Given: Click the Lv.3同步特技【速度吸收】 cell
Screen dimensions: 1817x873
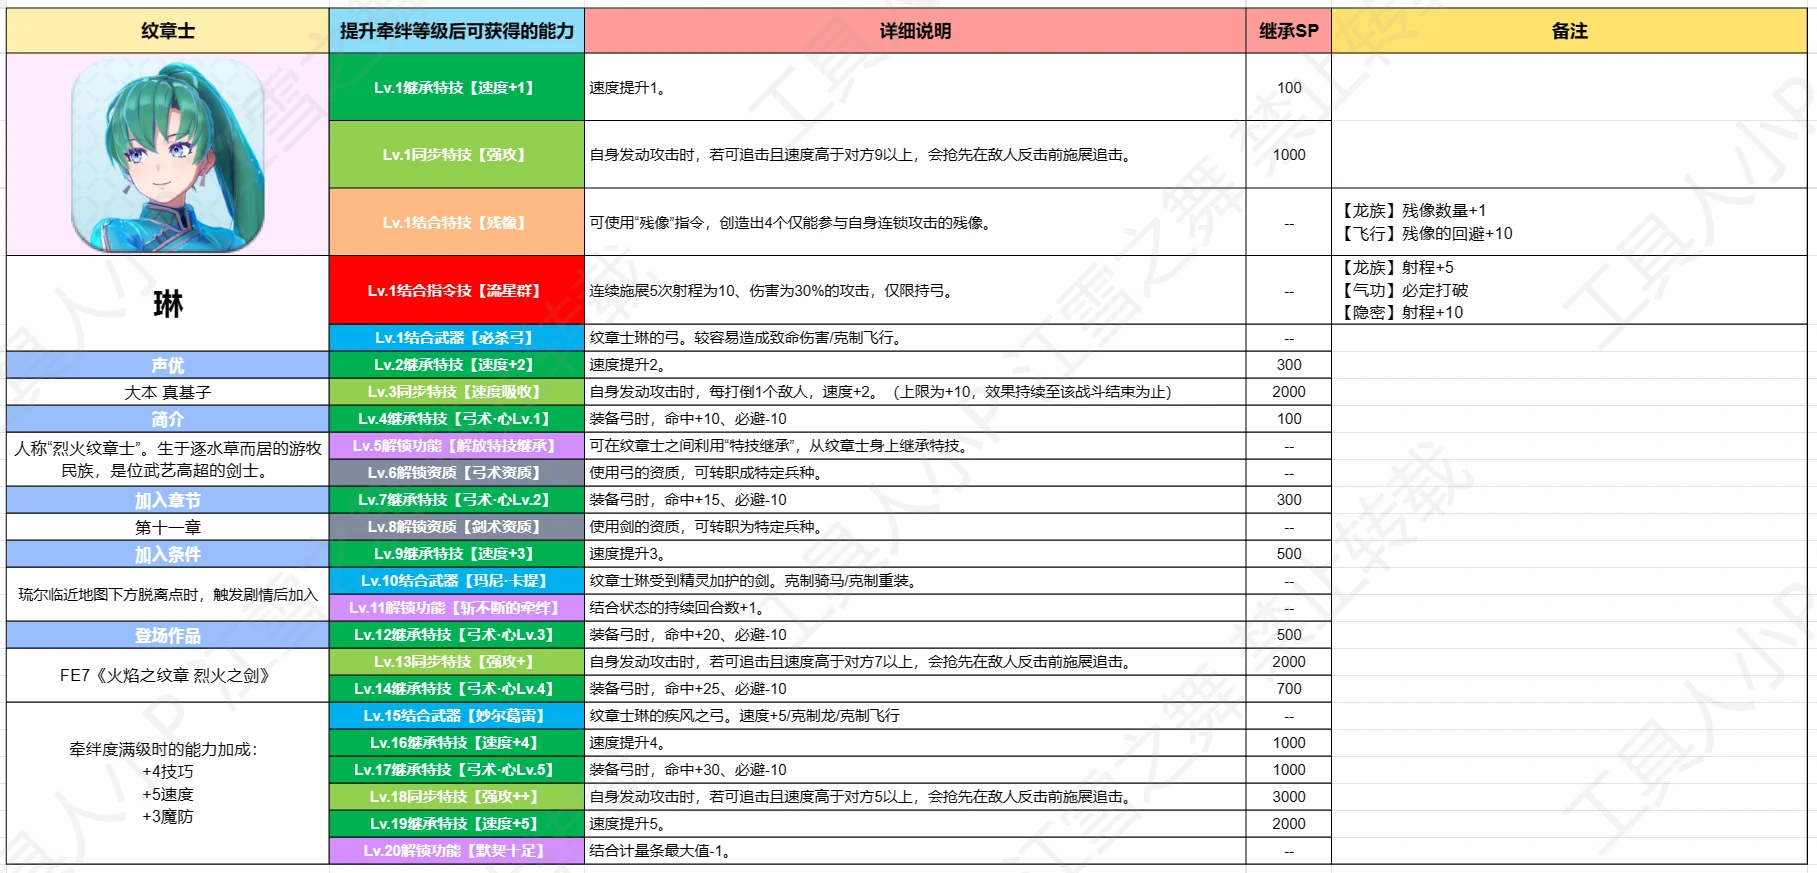Looking at the screenshot, I should (x=457, y=392).
